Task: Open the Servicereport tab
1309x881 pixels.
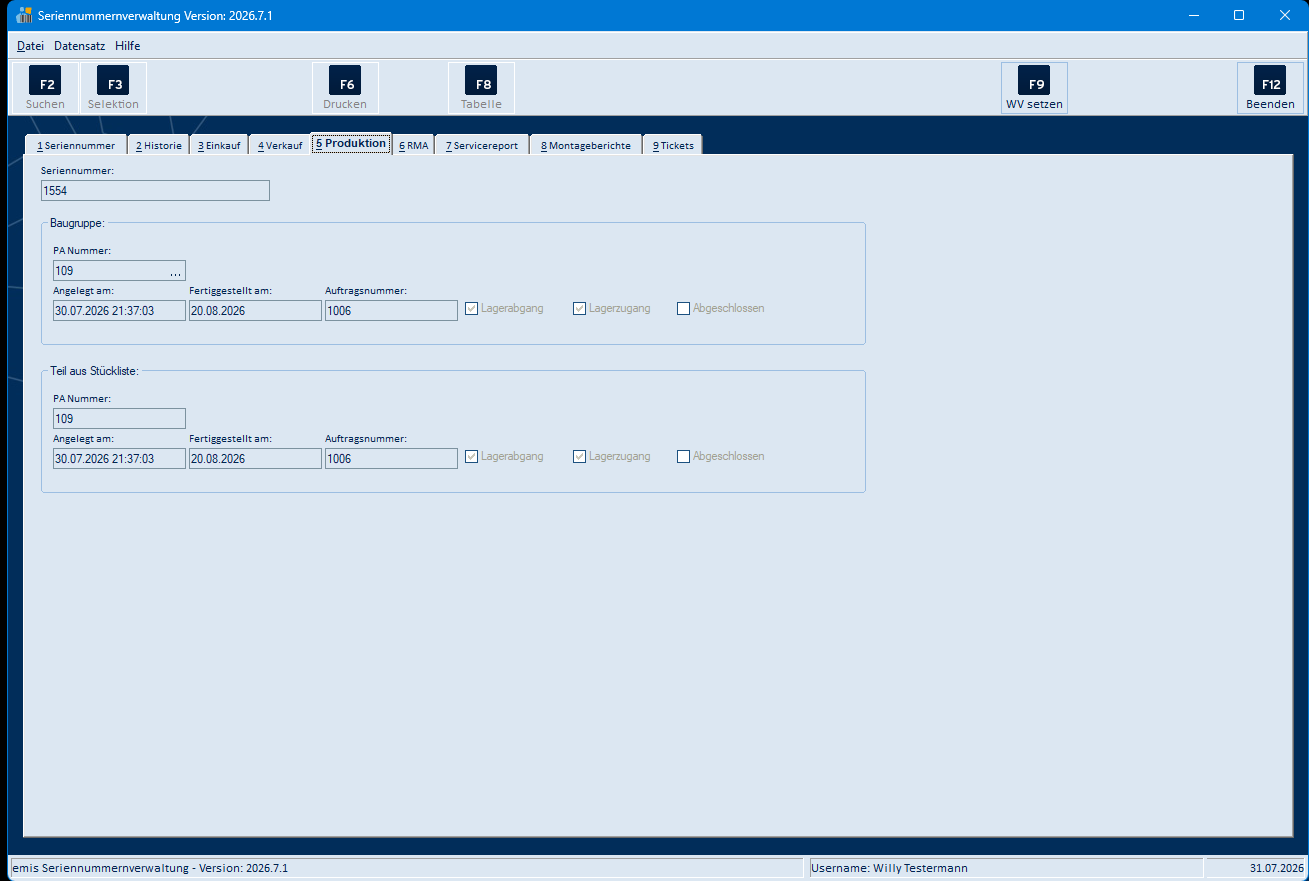Action: tap(482, 145)
